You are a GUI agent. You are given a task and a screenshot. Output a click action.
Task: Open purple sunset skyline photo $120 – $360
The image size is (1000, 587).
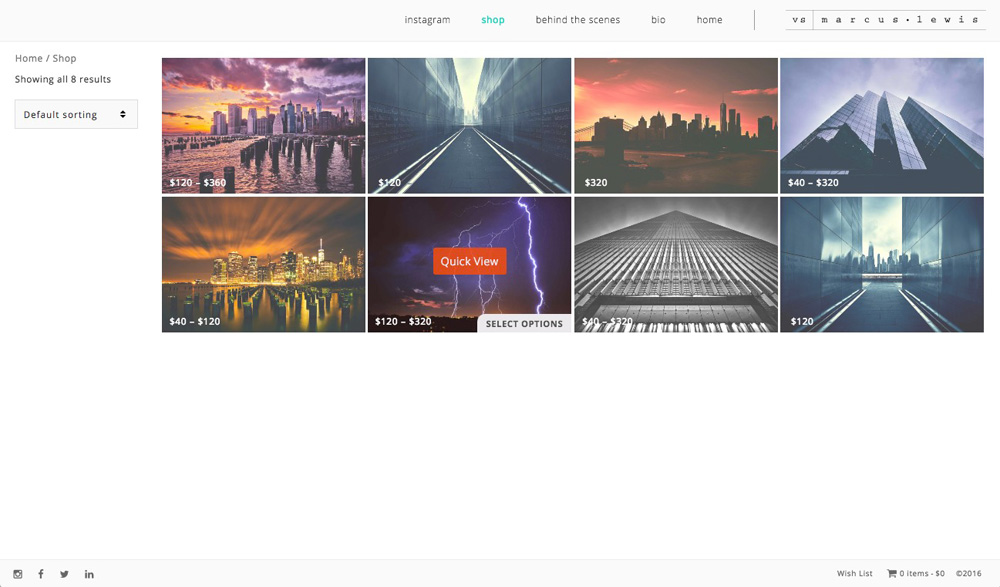pos(263,126)
